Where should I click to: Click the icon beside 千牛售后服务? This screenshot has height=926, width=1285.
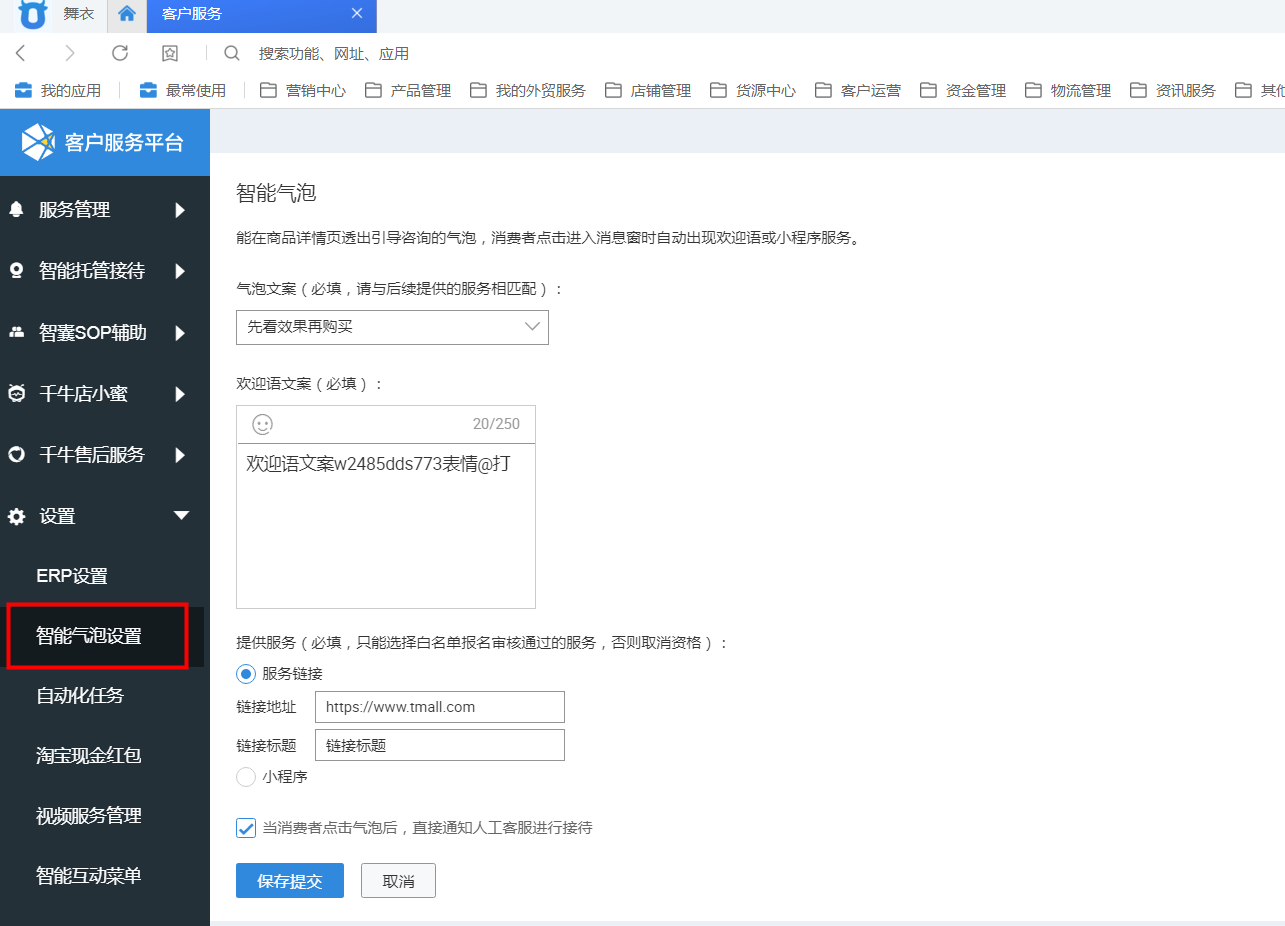click(x=16, y=455)
